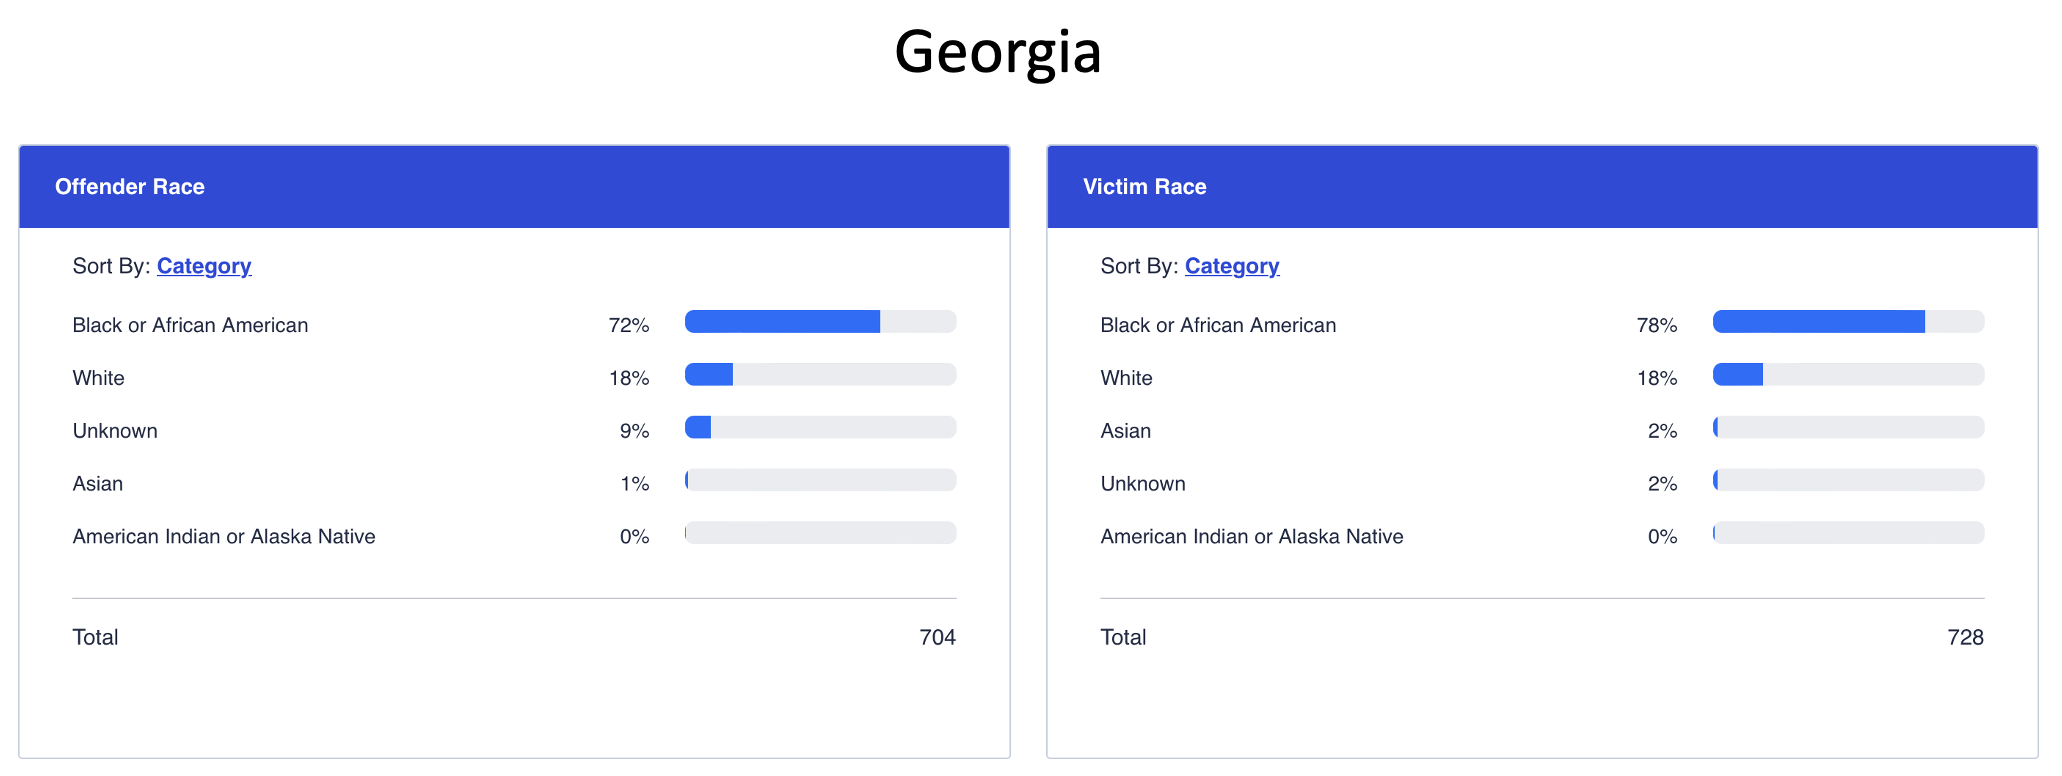Click the Category sort link under Victim Race
The width and height of the screenshot is (2062, 776).
pyautogui.click(x=1232, y=266)
